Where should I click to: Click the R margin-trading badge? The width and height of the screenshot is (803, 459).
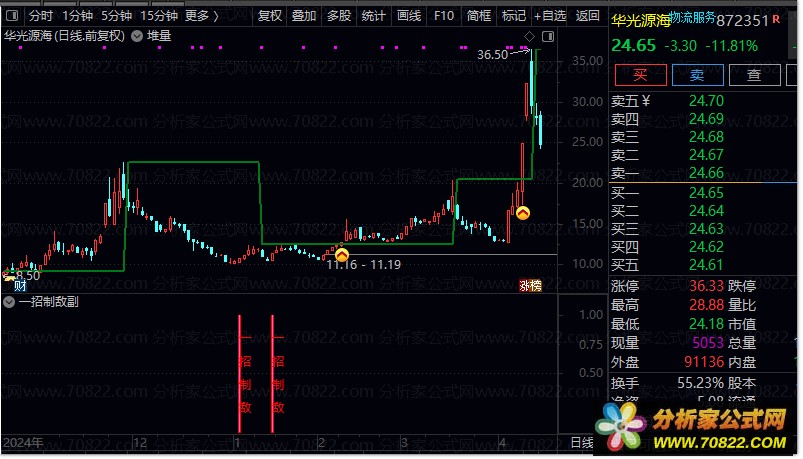coord(776,19)
